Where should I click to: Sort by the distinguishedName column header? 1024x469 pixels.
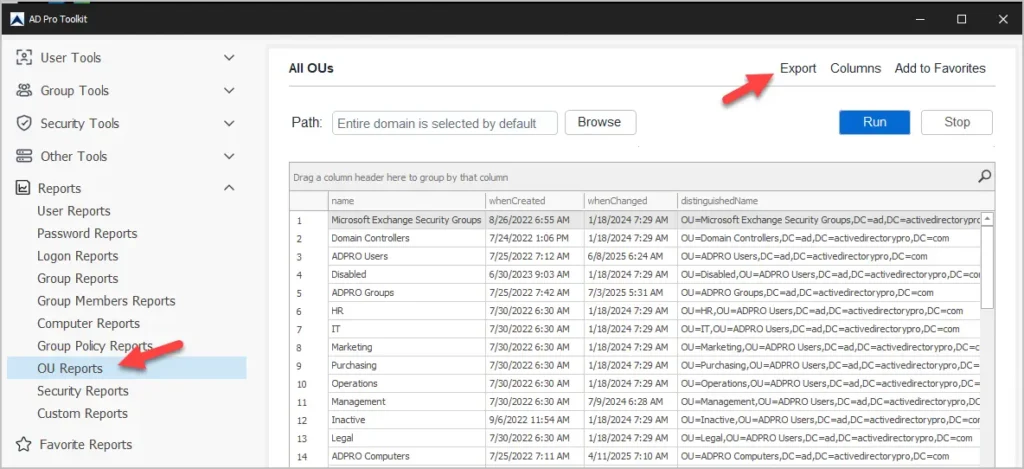tap(836, 201)
